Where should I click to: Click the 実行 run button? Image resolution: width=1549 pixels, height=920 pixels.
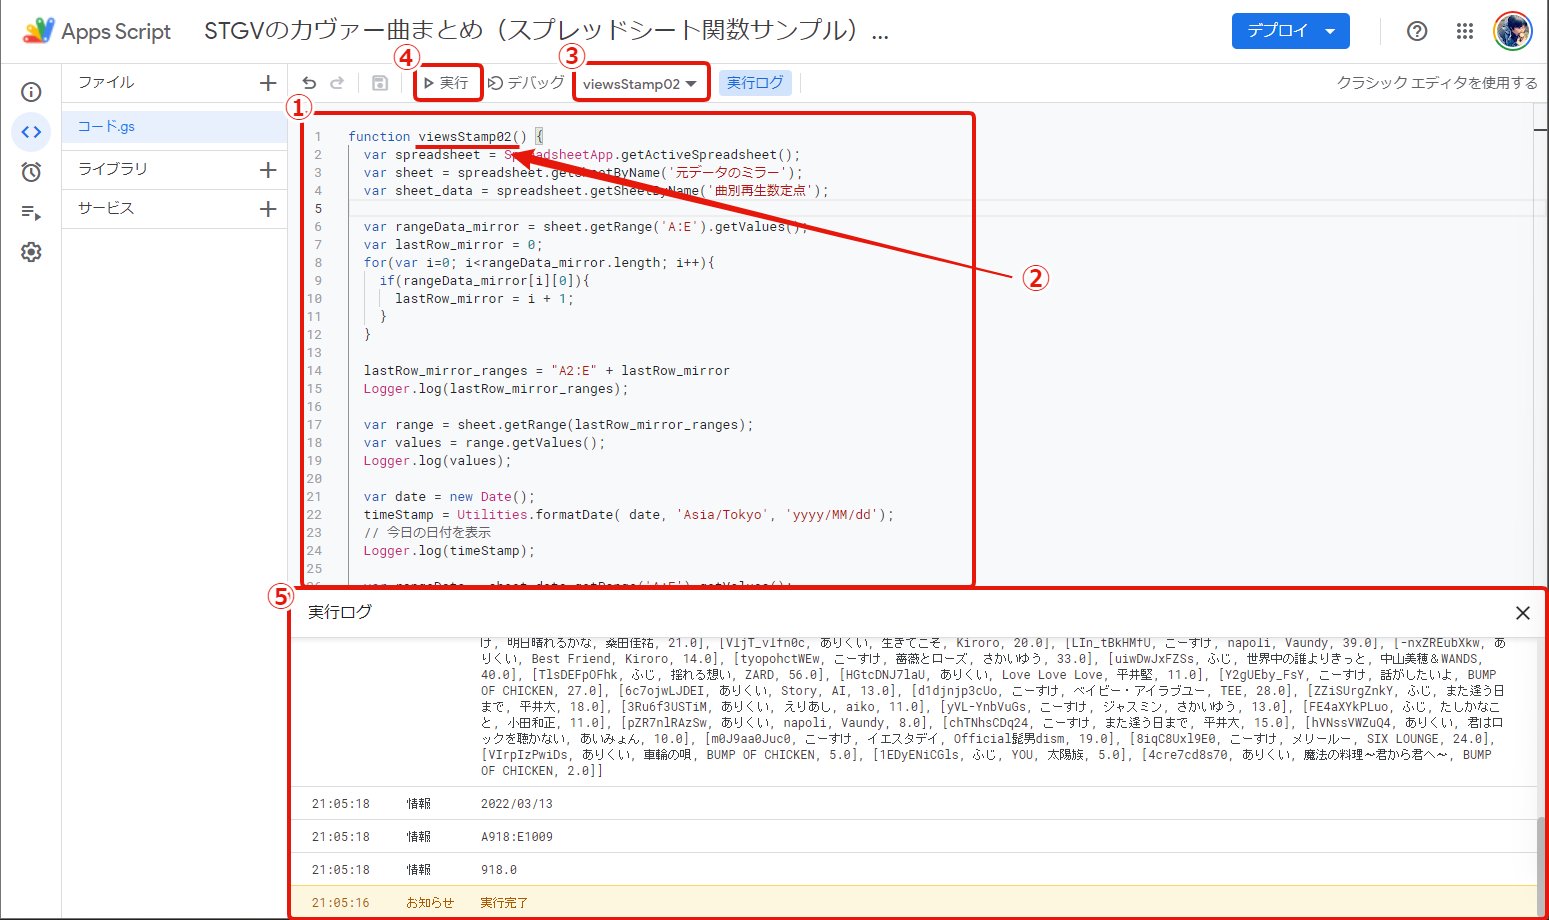[x=447, y=83]
